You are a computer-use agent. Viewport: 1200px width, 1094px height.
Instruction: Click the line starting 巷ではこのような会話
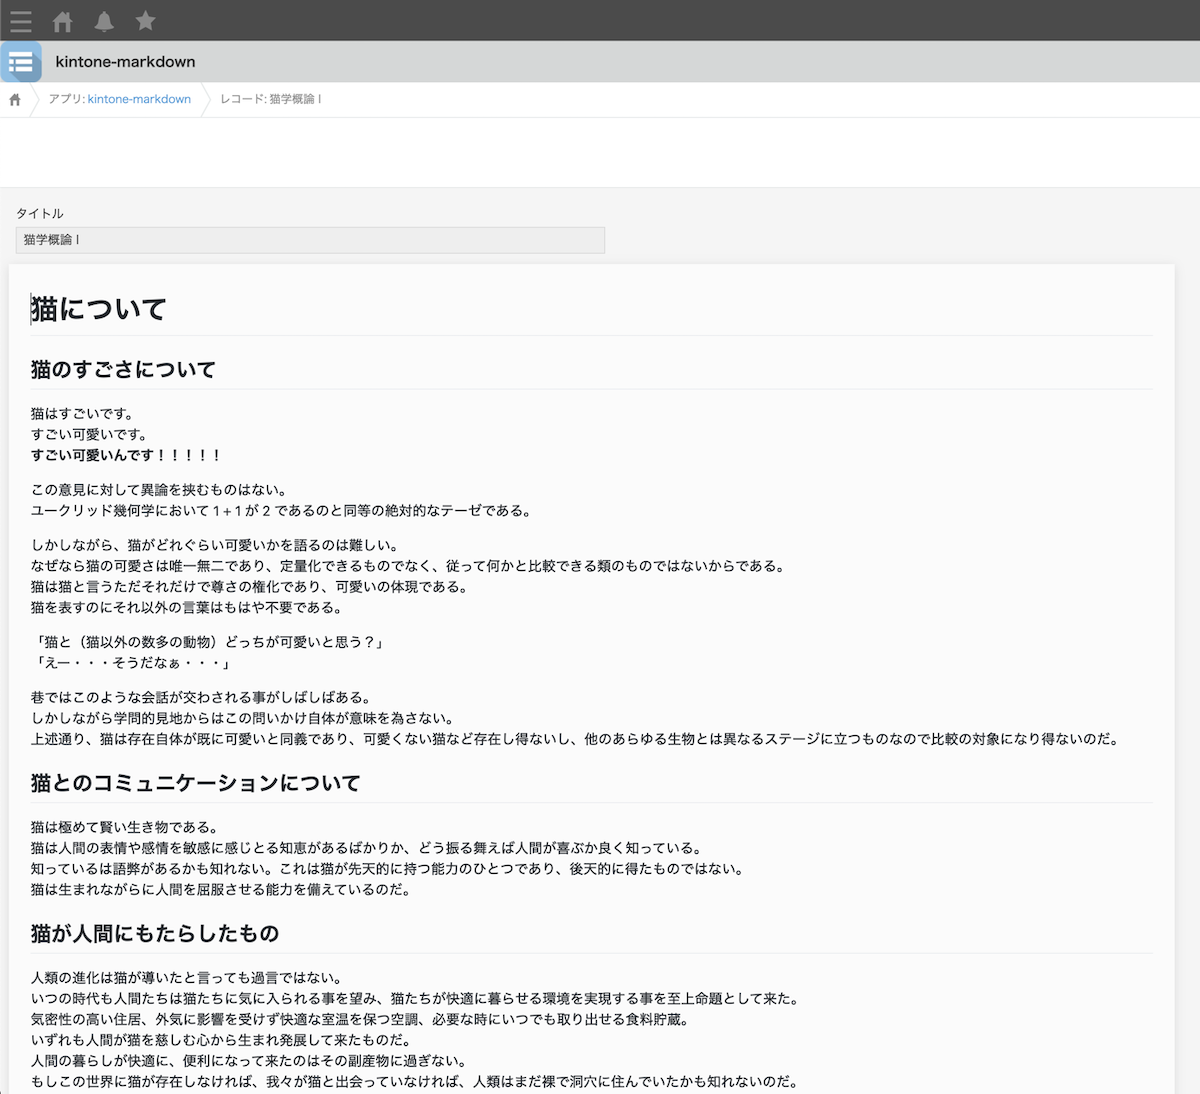[202, 698]
